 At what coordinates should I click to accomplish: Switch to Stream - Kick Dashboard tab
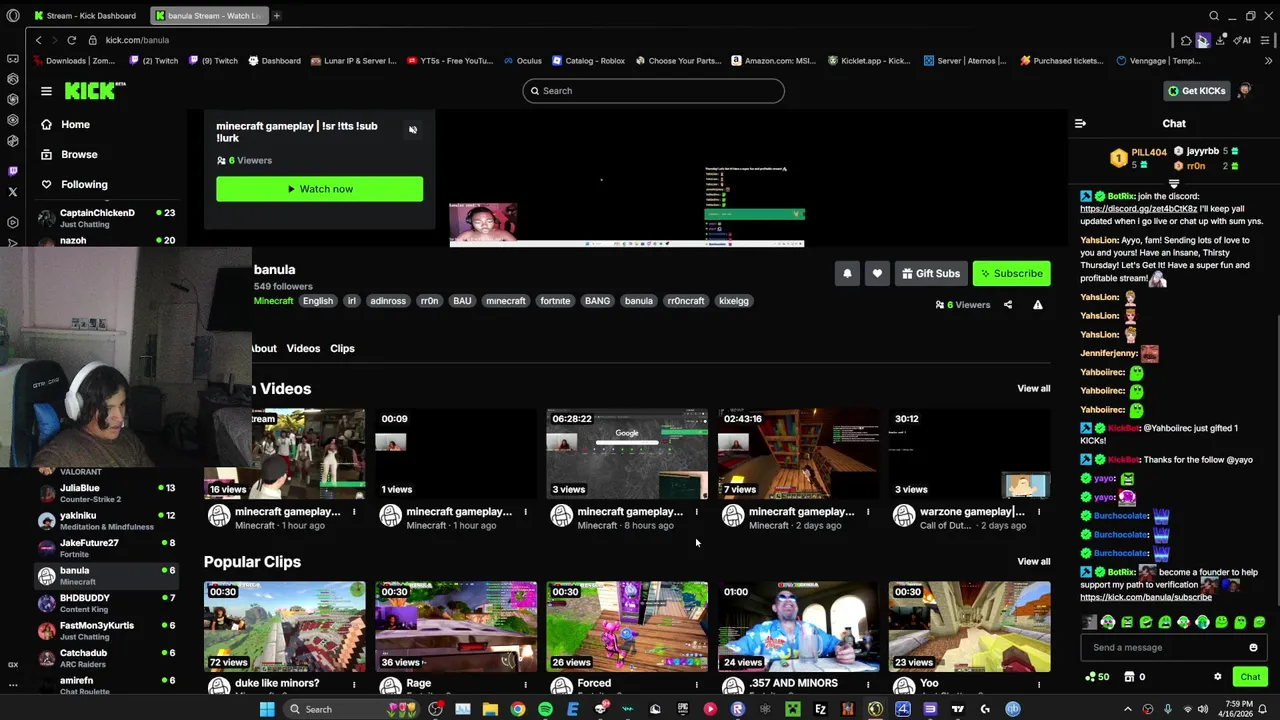(86, 16)
